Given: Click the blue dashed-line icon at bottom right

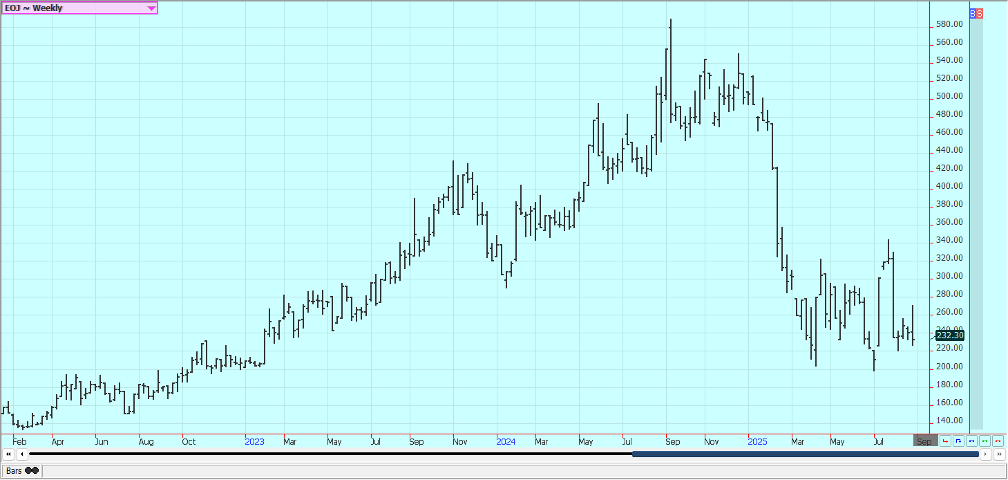Looking at the screenshot, I should 971,441.
